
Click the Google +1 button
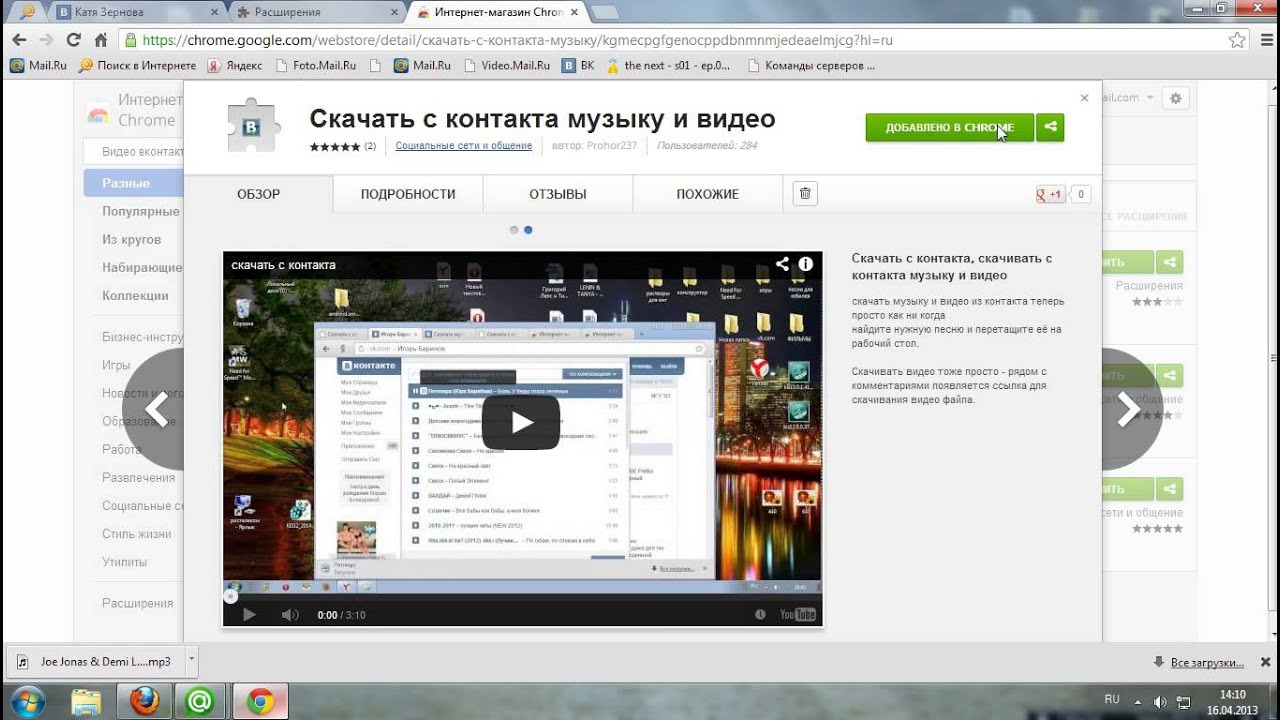[x=1050, y=194]
